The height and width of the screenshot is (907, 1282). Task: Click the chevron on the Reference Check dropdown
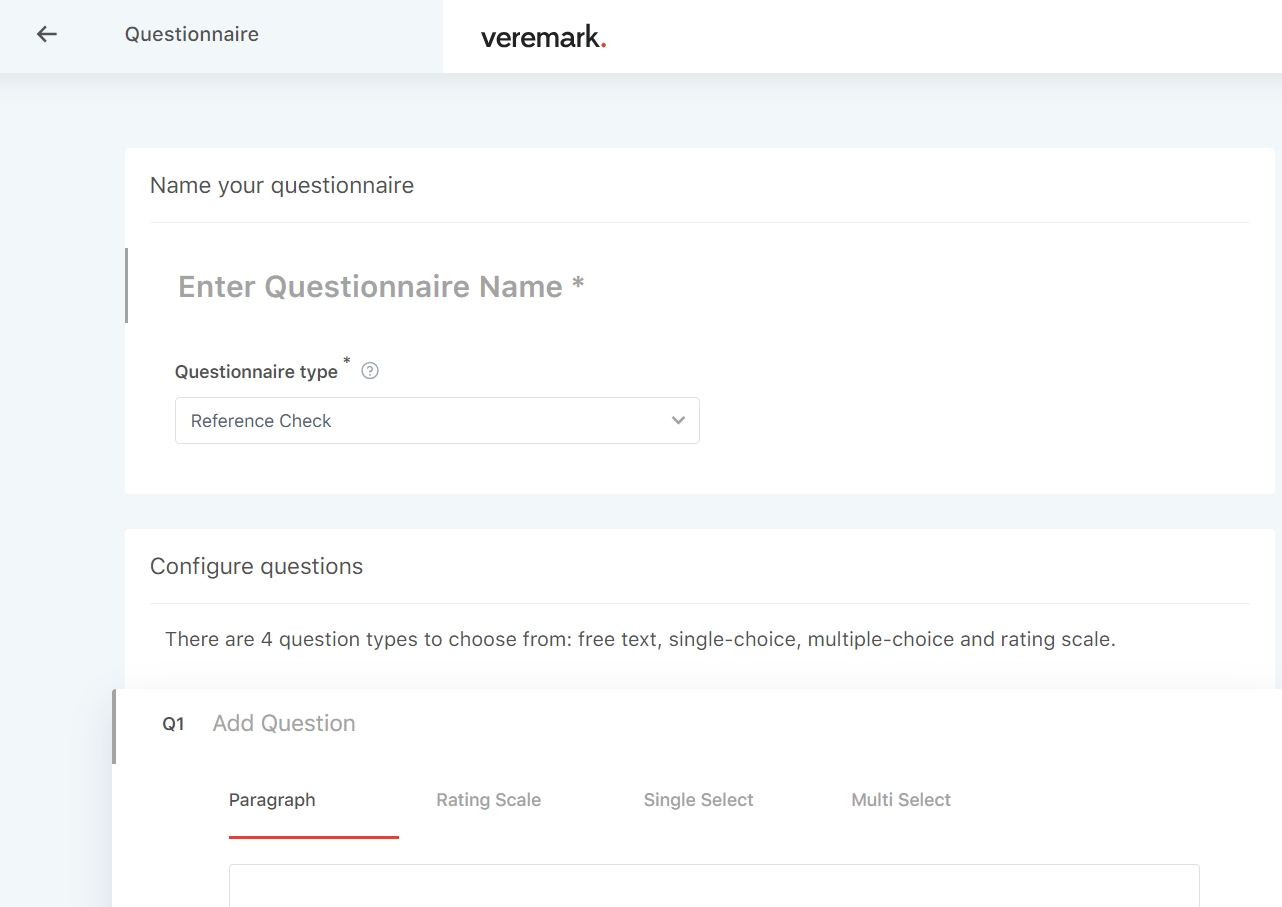tap(677, 420)
